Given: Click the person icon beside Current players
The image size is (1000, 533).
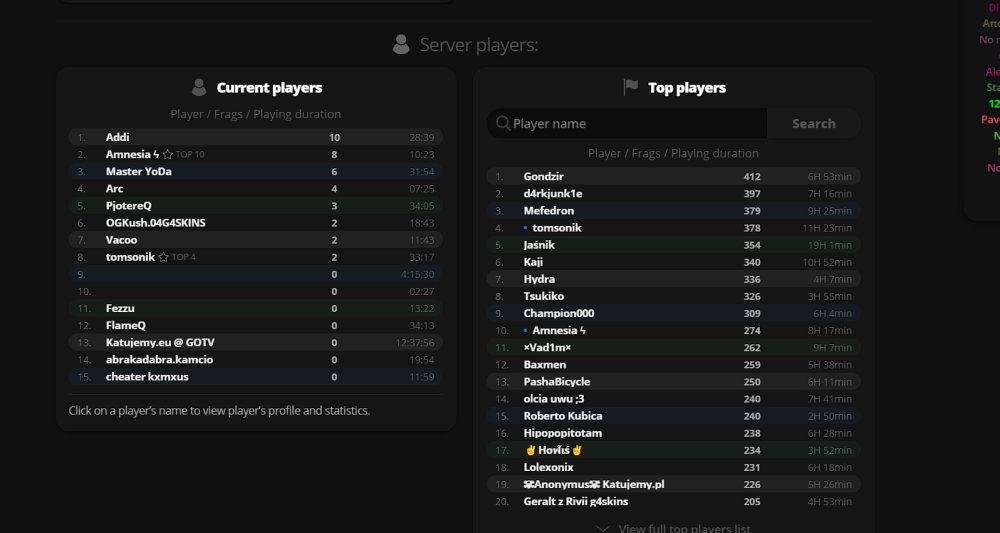Looking at the screenshot, I should 199,87.
